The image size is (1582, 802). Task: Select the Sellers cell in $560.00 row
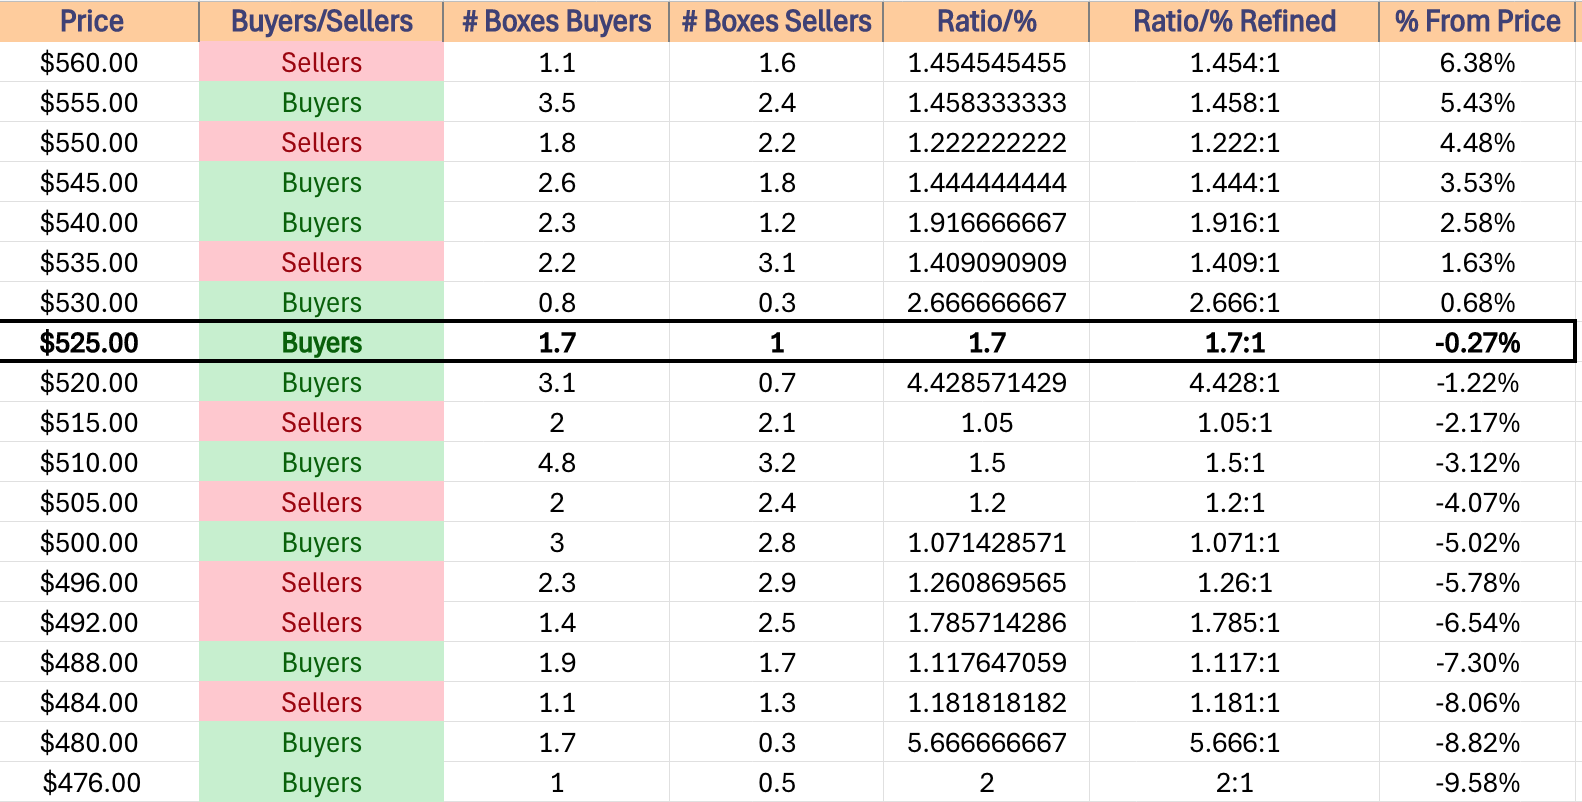click(321, 62)
